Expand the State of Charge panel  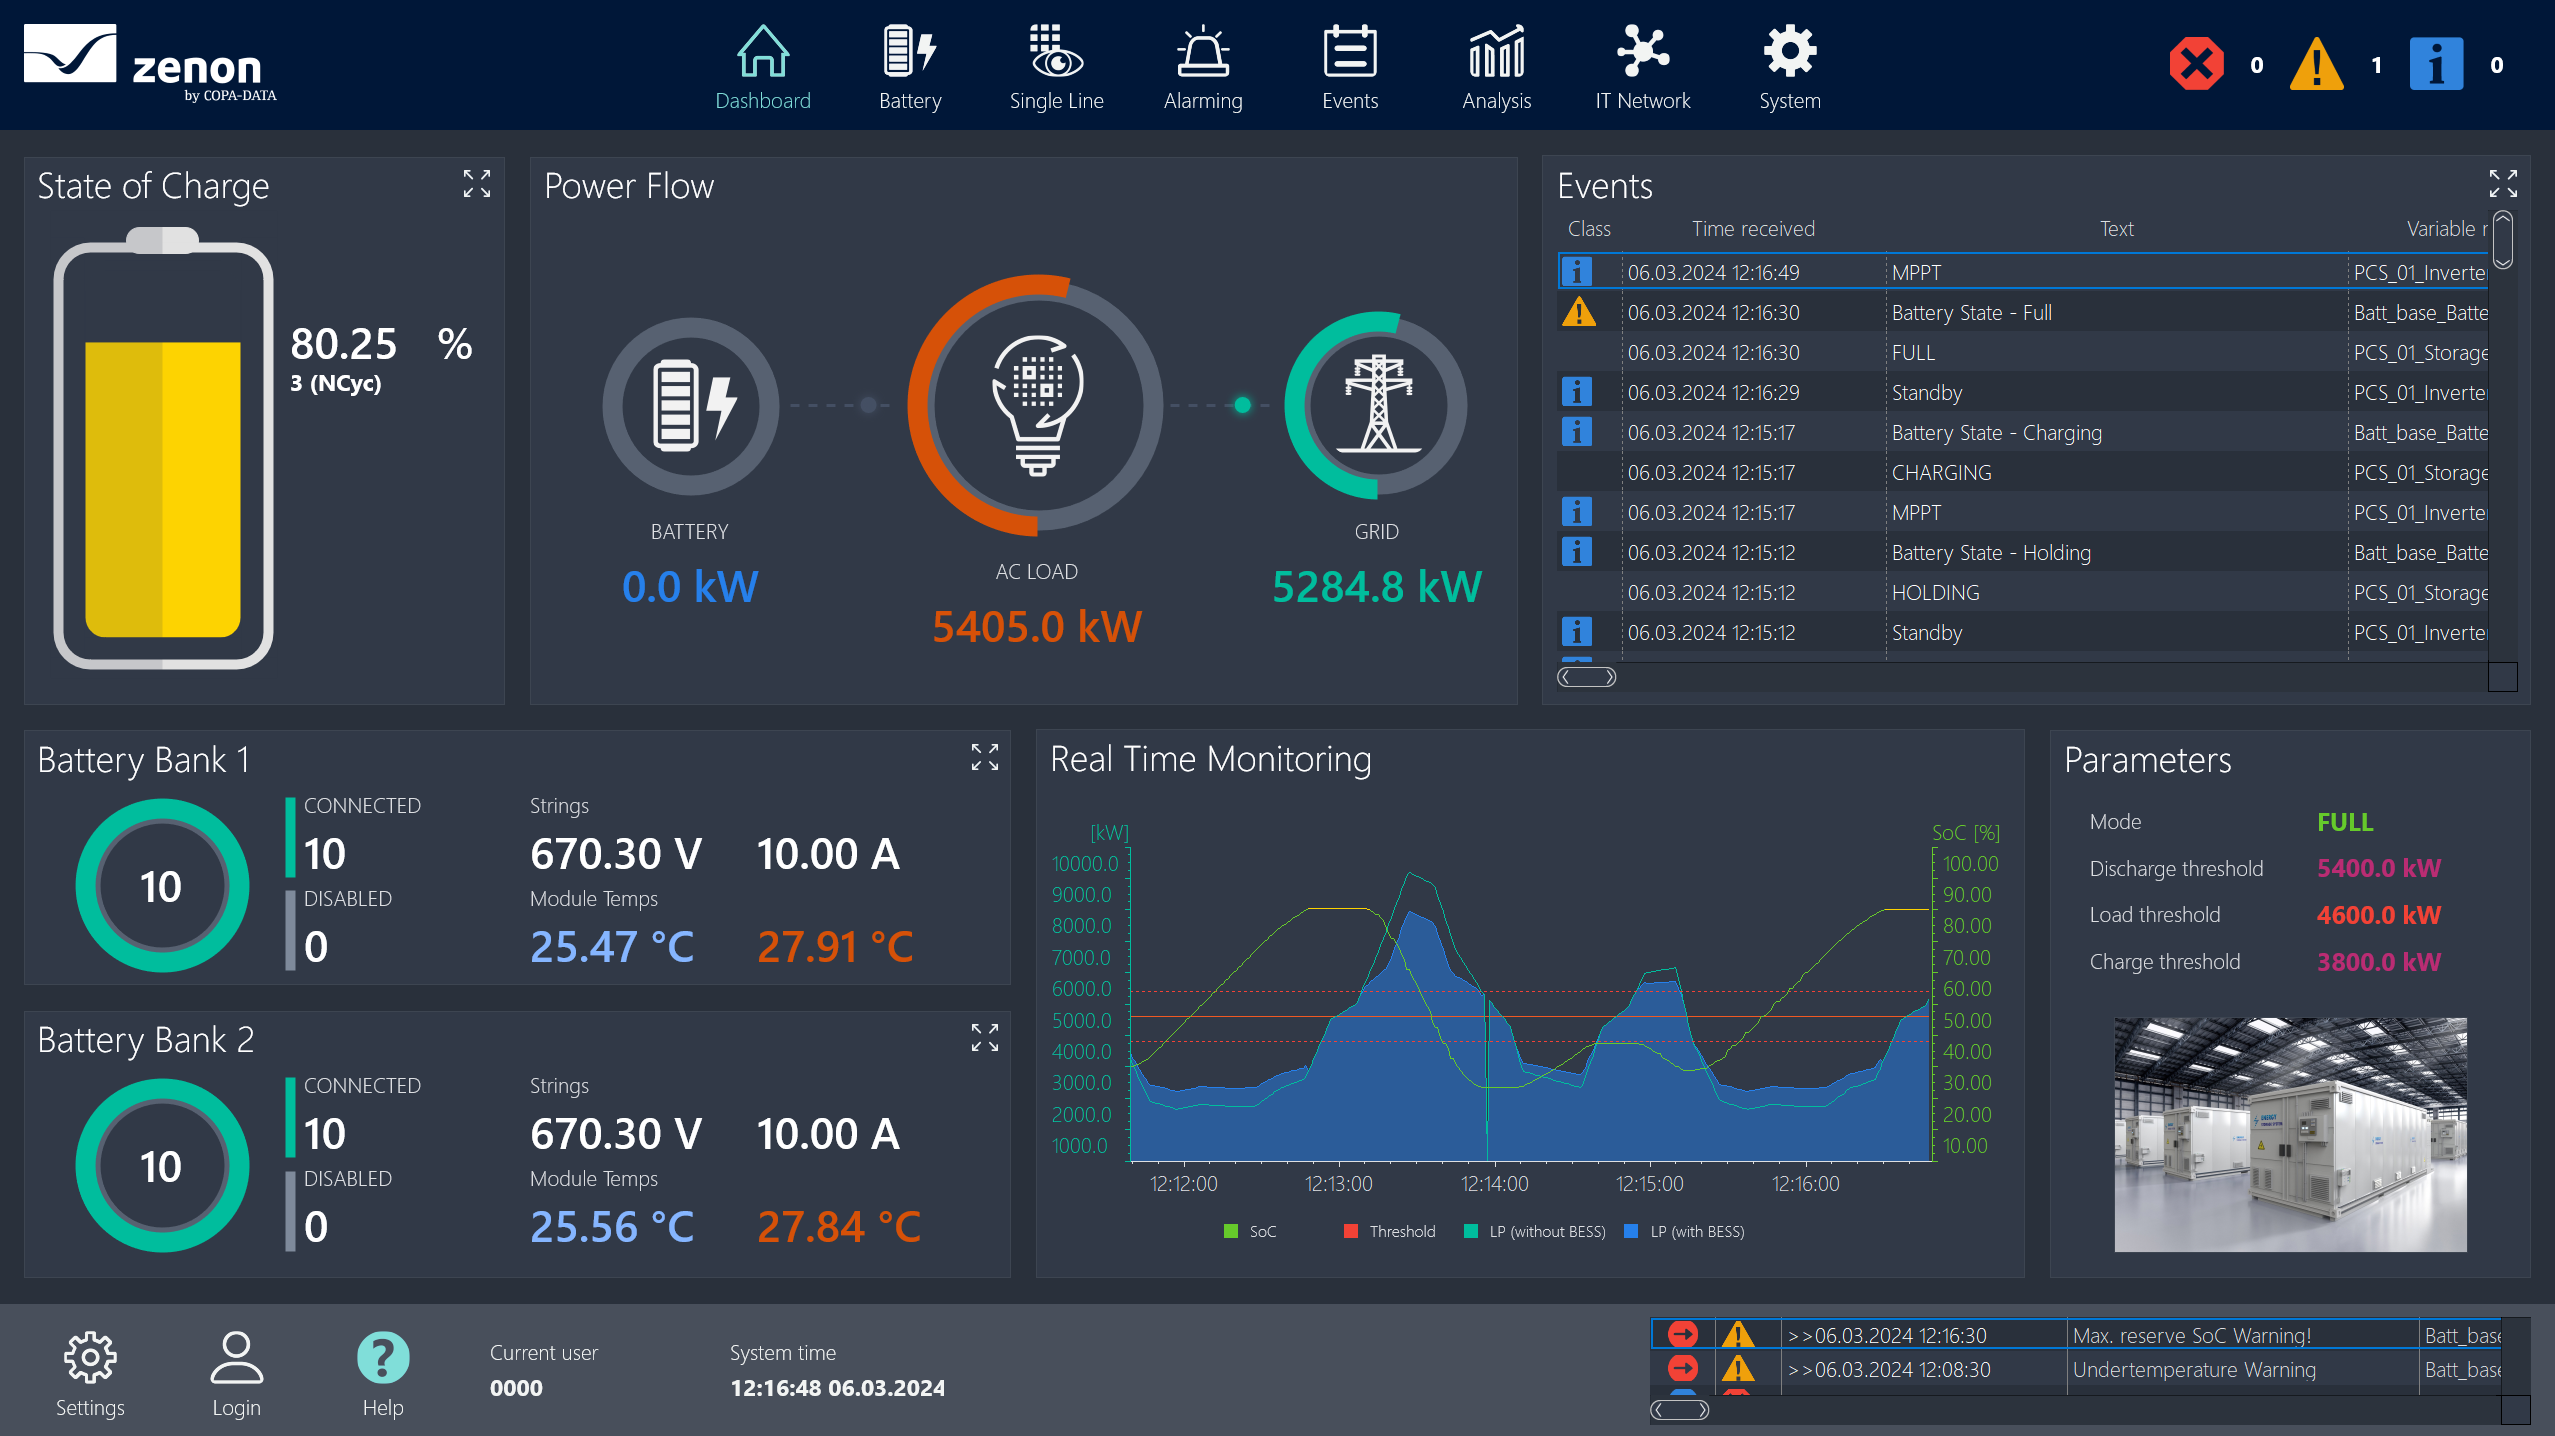coord(477,184)
